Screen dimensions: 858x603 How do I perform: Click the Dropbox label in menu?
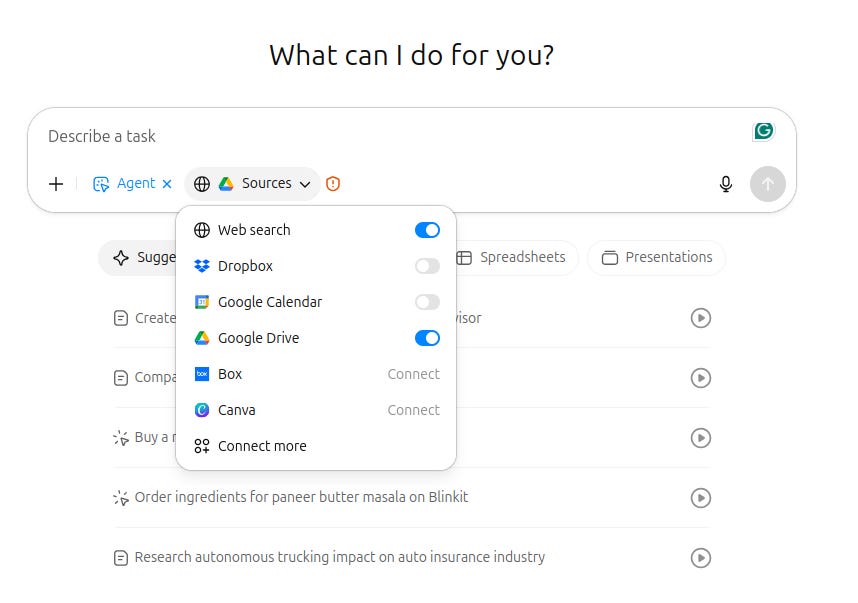pos(245,266)
